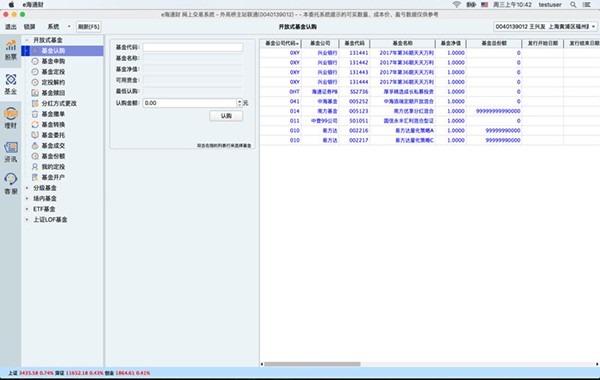
Task: Open the Wi-Fi status menu
Action: pyautogui.click(x=457, y=5)
